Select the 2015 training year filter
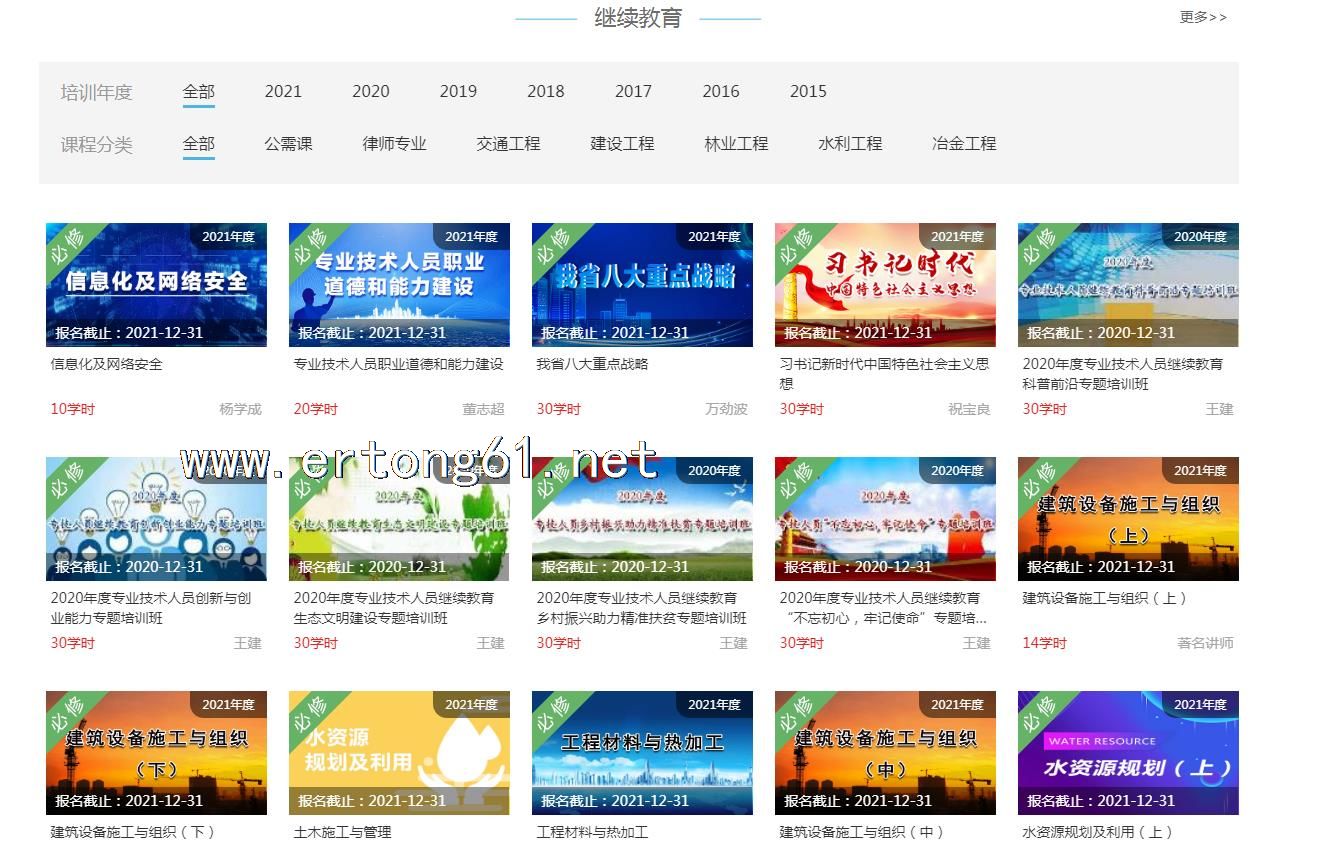Screen dimensions: 1319x851 click(x=808, y=91)
